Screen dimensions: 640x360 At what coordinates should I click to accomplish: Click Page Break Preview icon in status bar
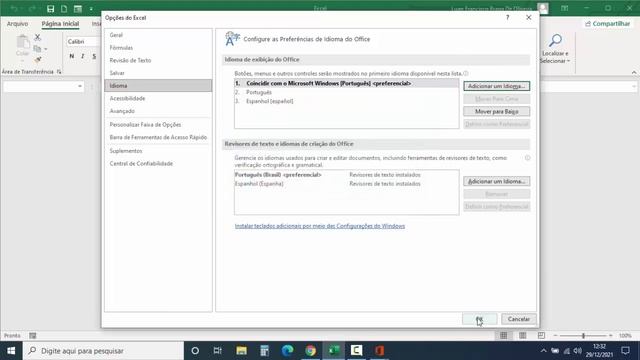tap(541, 336)
